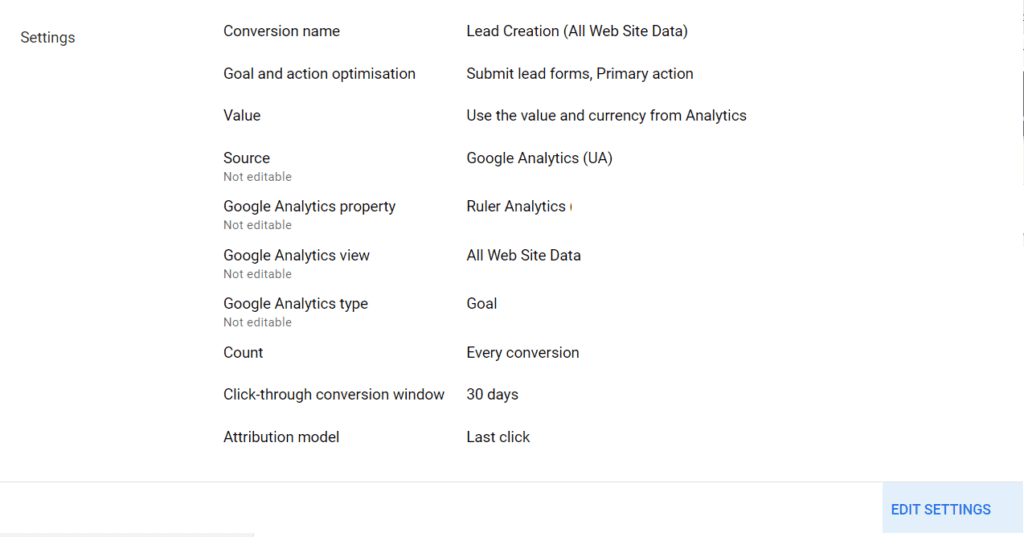
Task: Select the Conversion name label
Action: [x=281, y=31]
